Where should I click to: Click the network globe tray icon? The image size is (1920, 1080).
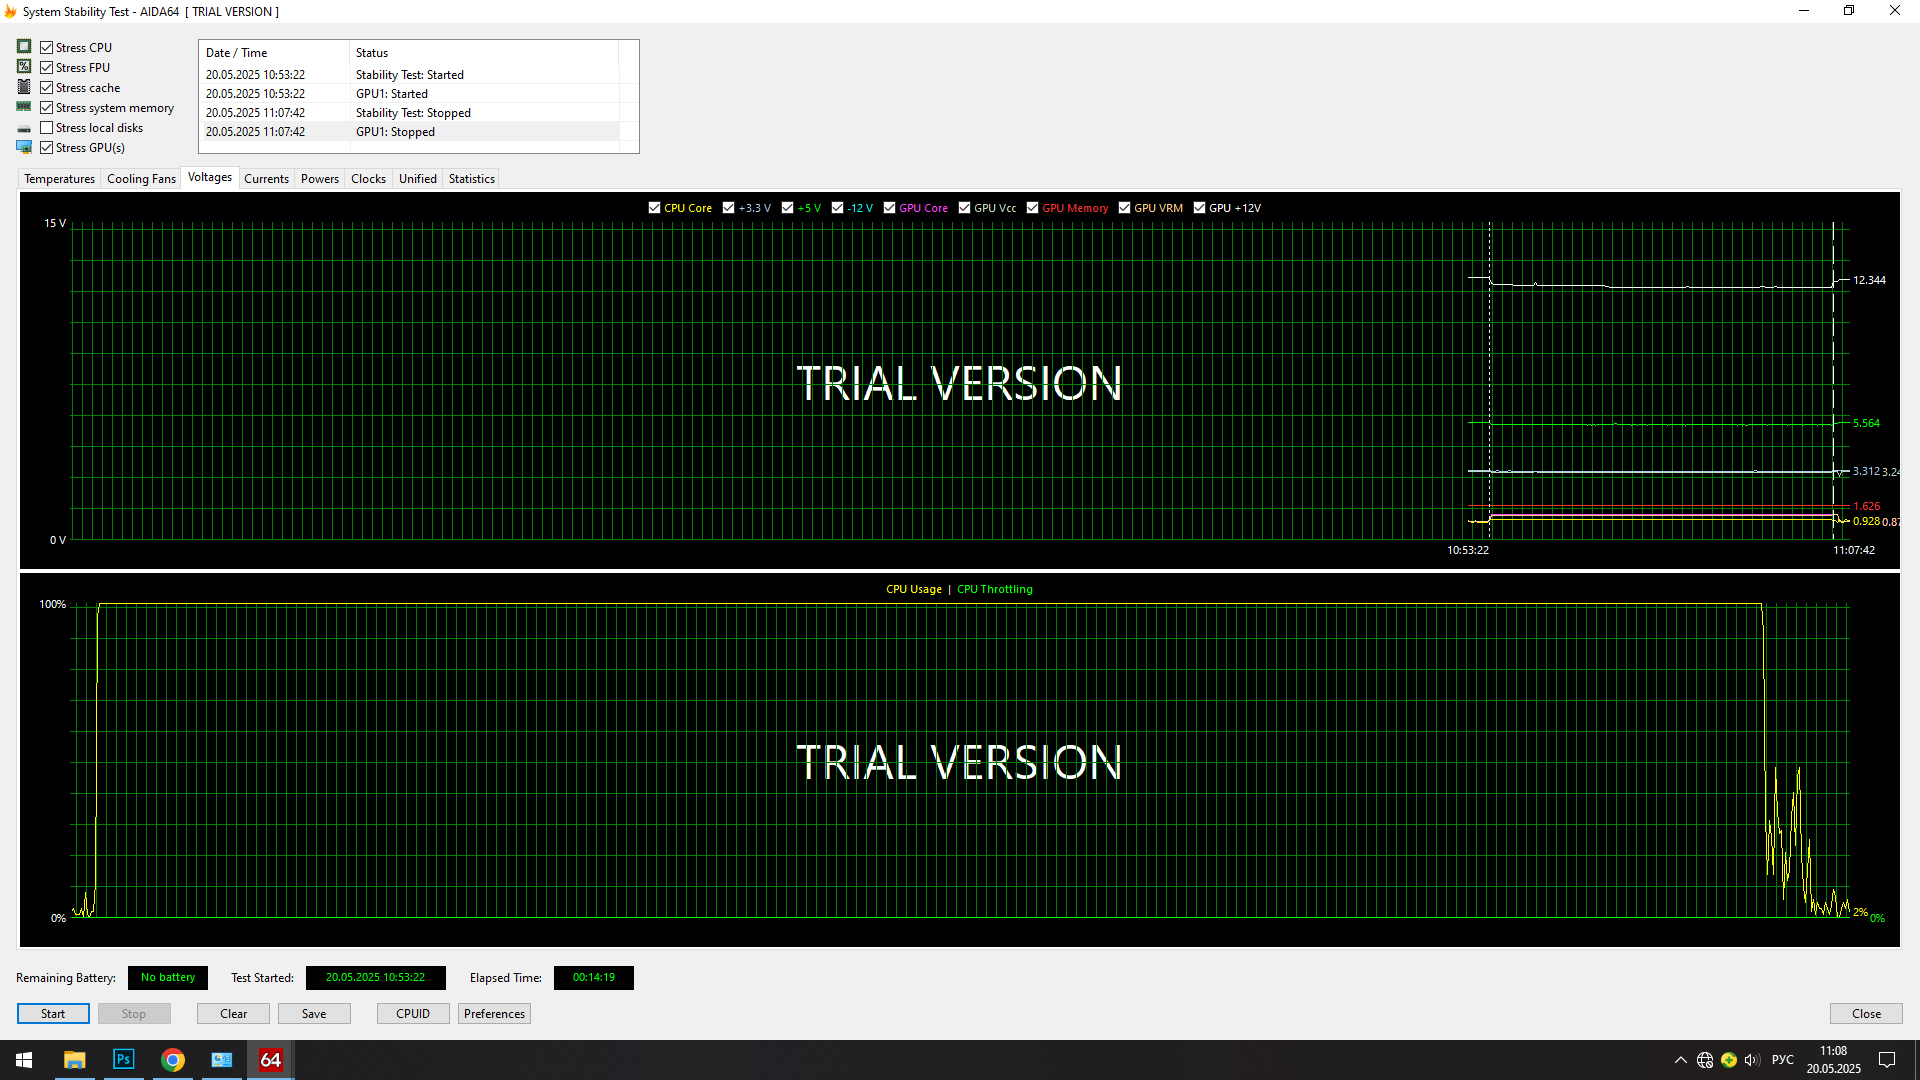pyautogui.click(x=1705, y=1060)
